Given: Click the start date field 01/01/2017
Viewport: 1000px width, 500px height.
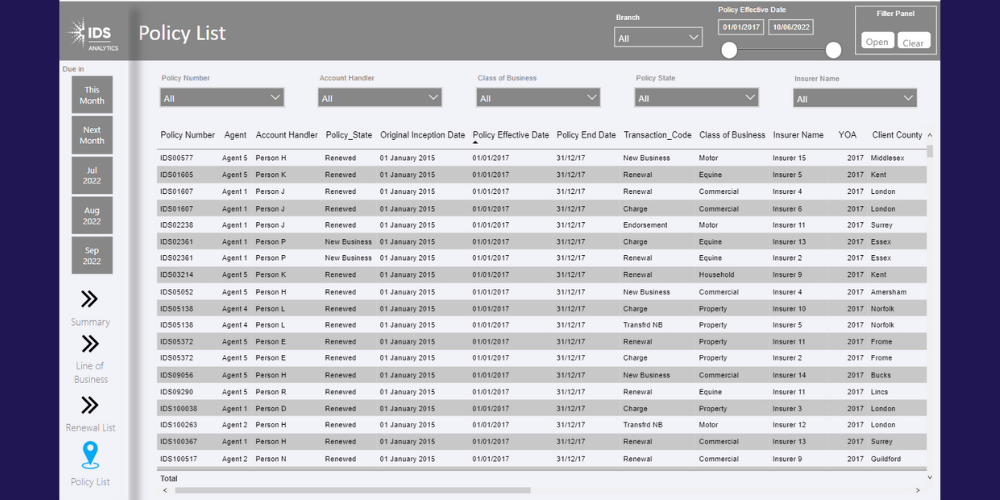Looking at the screenshot, I should click(x=741, y=27).
